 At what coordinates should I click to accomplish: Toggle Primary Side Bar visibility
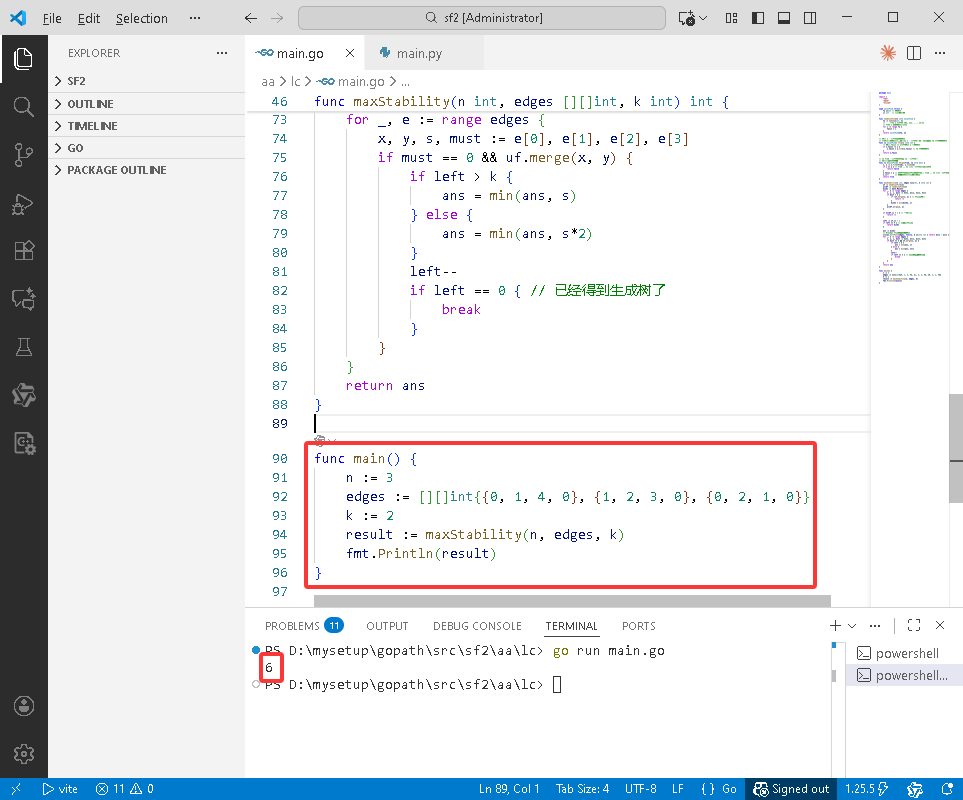(758, 18)
